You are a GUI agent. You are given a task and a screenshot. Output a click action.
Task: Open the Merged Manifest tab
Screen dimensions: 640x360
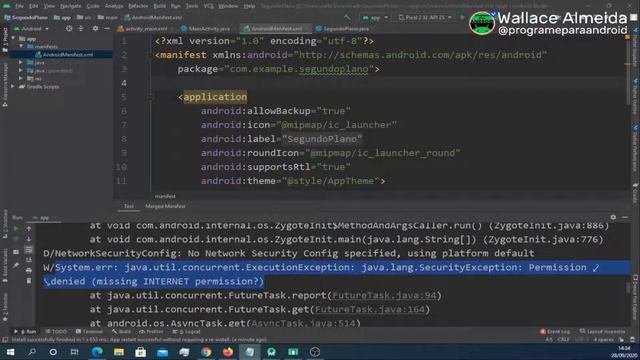(x=165, y=207)
